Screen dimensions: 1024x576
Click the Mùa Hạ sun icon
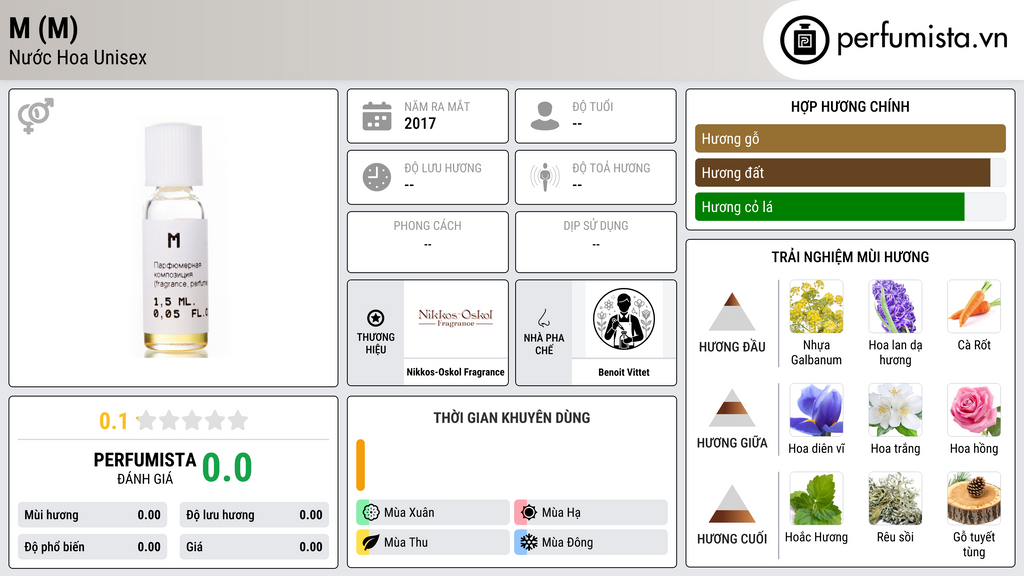click(x=529, y=513)
